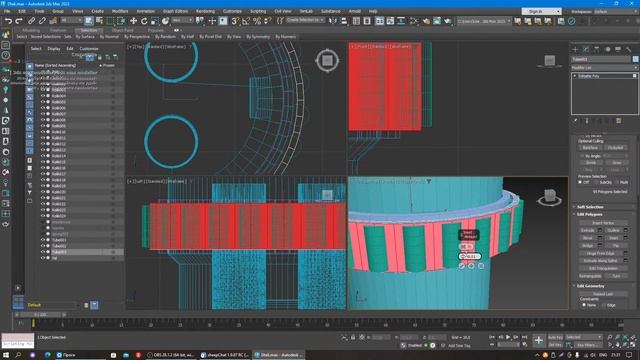Click the Redo arrow icon

18,21
